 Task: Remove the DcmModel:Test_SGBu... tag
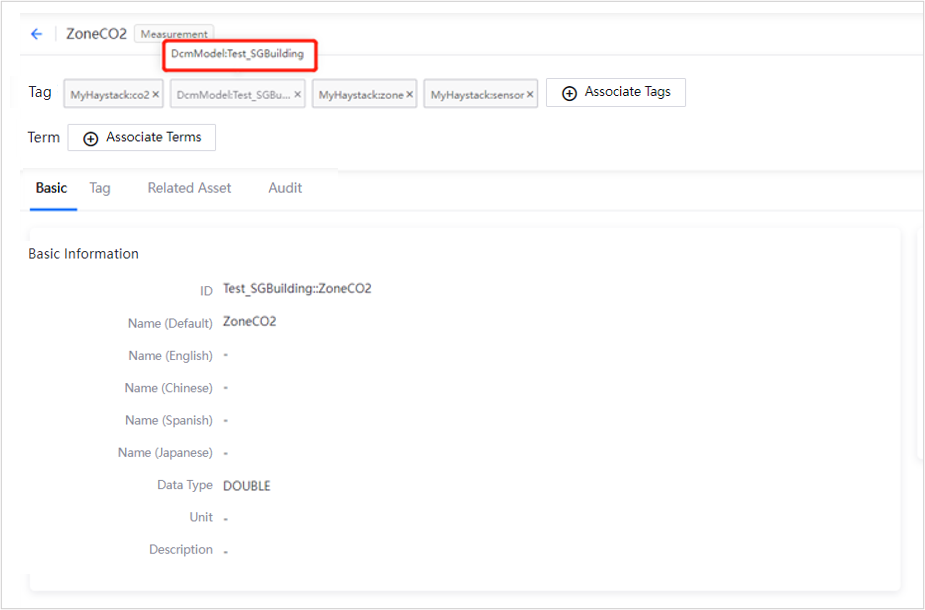point(297,95)
